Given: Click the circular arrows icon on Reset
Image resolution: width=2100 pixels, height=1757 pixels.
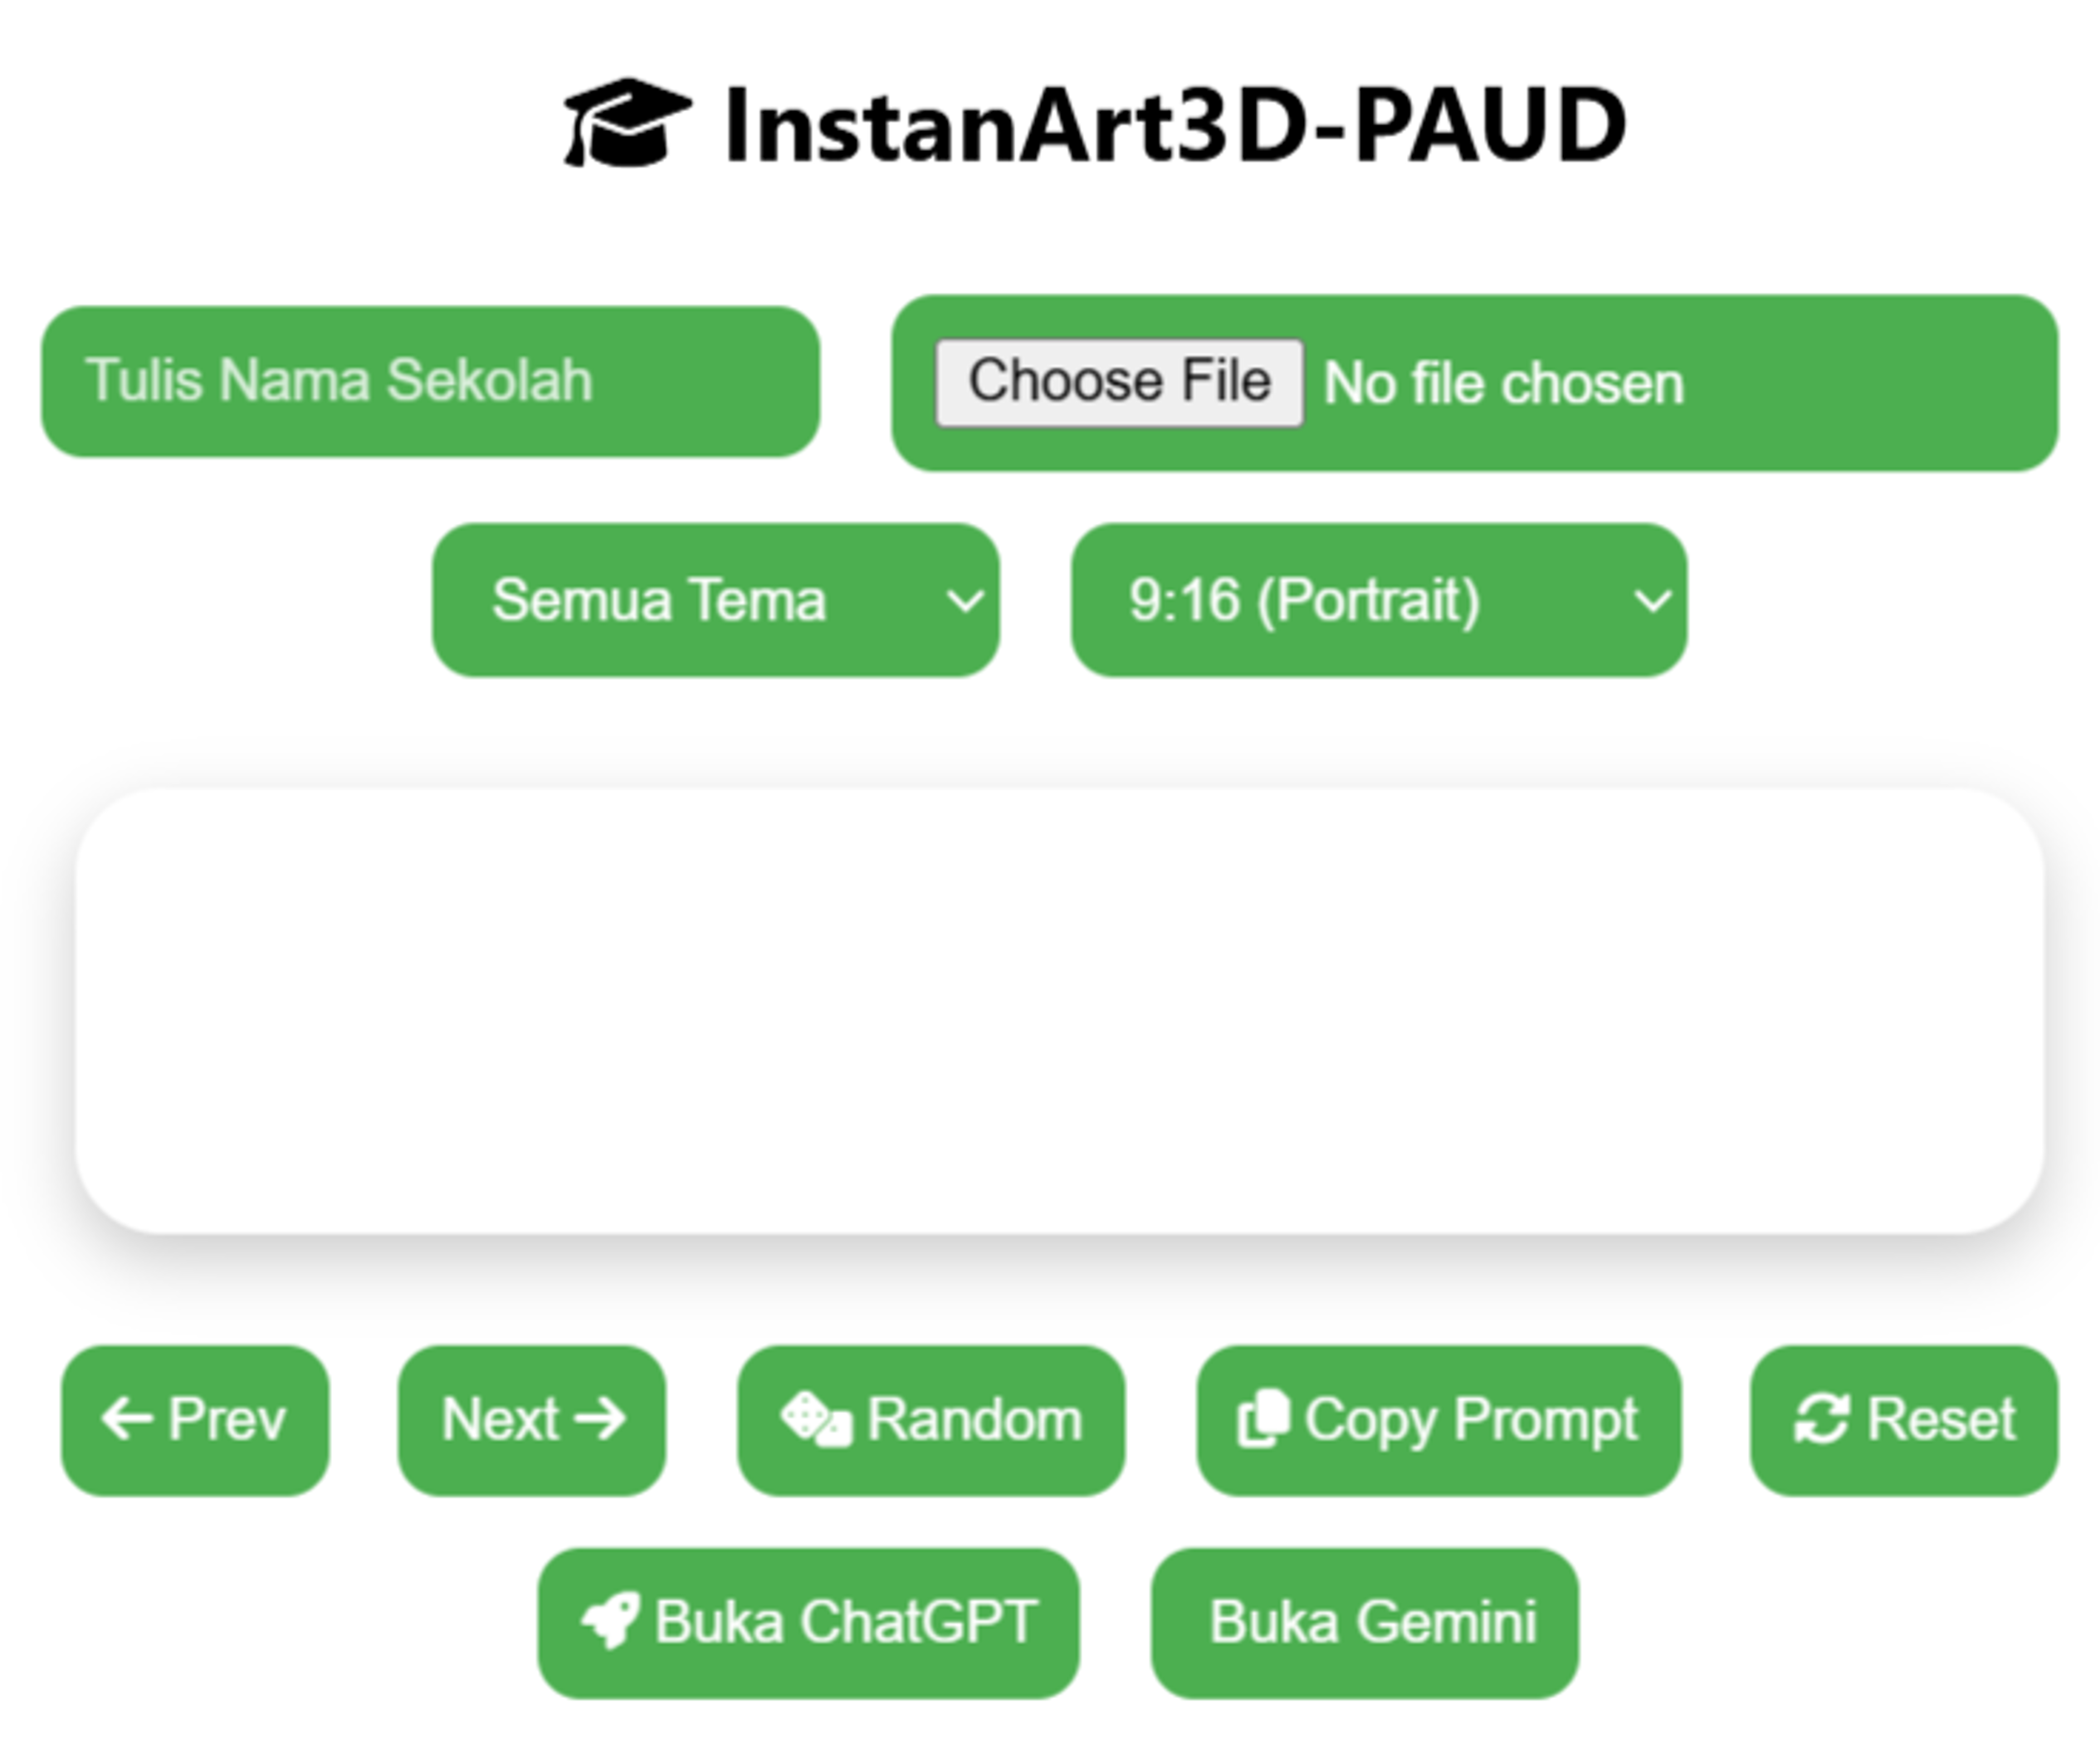Looking at the screenshot, I should click(x=1821, y=1420).
